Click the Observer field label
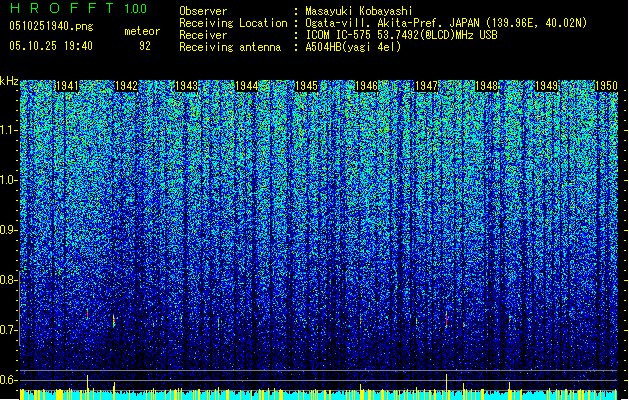This screenshot has width=629, height=400. (x=203, y=11)
